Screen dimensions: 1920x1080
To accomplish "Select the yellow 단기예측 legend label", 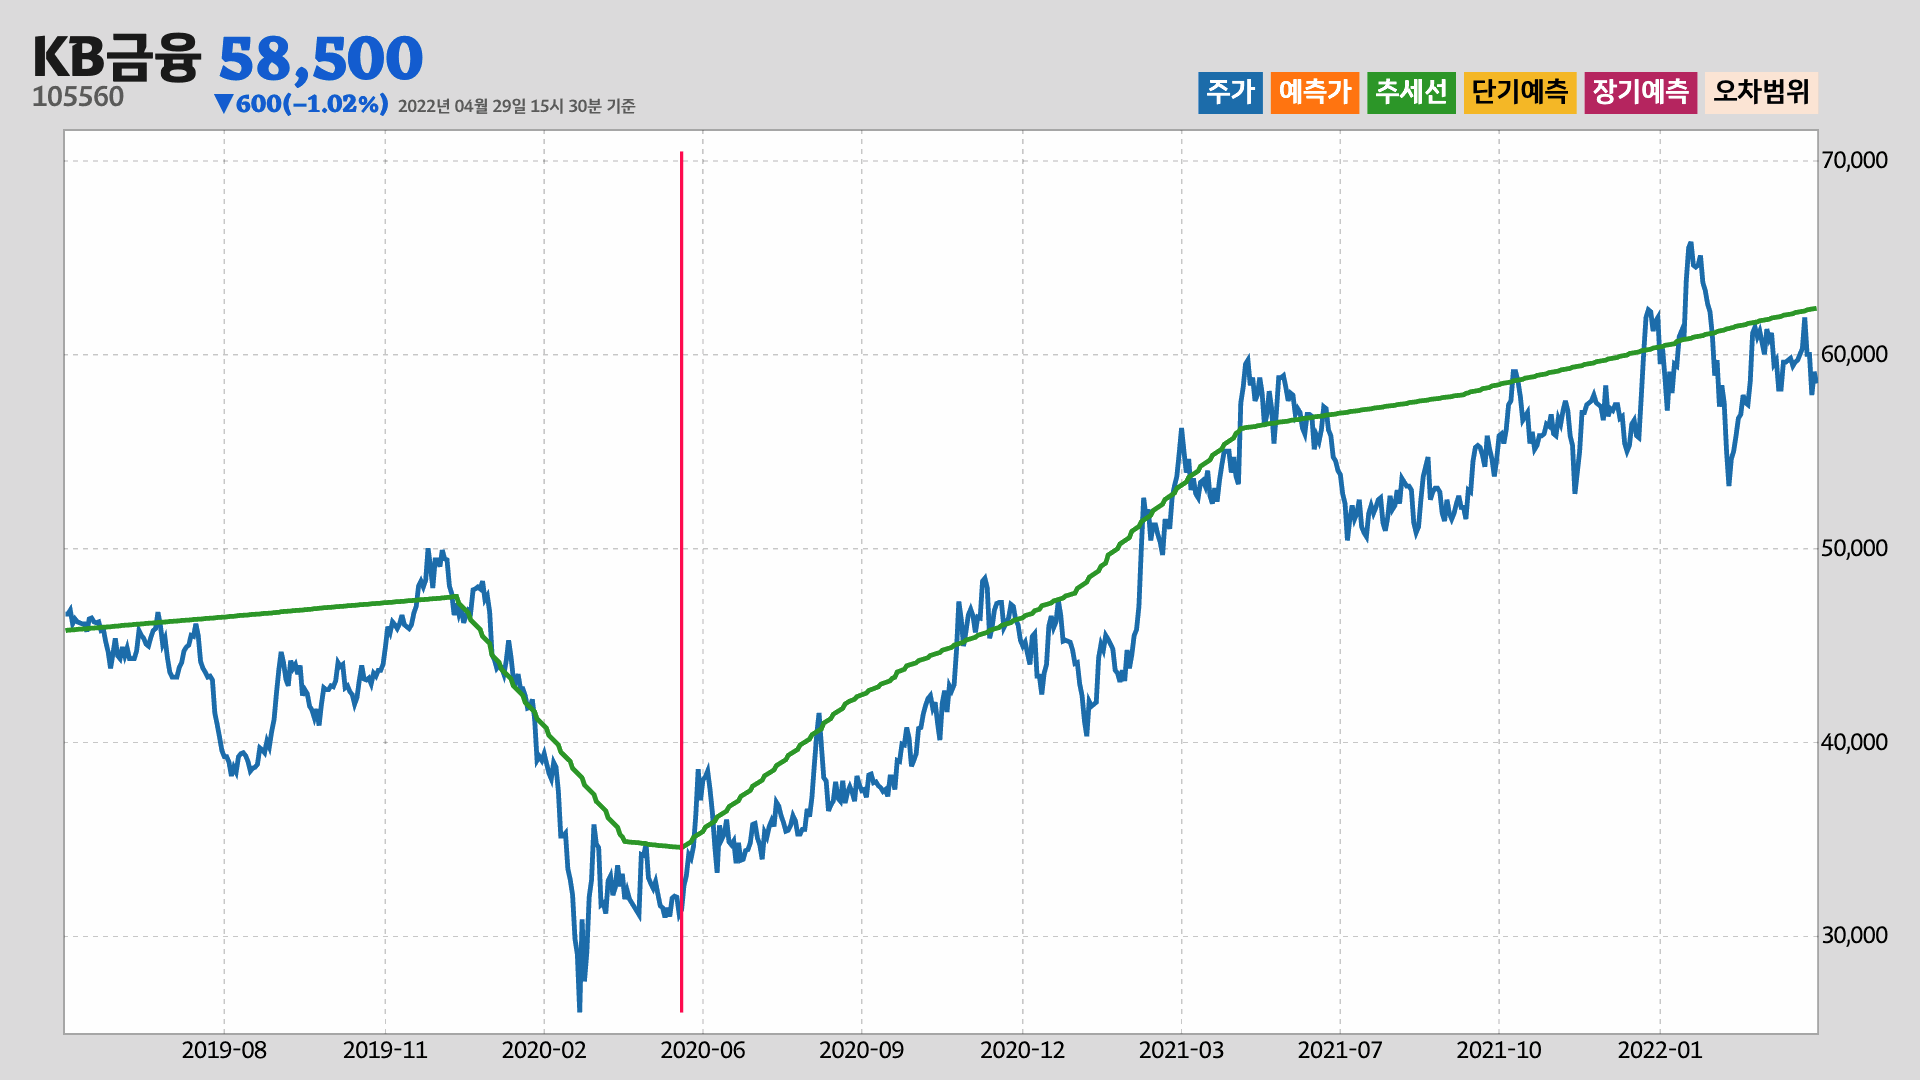I will point(1520,93).
